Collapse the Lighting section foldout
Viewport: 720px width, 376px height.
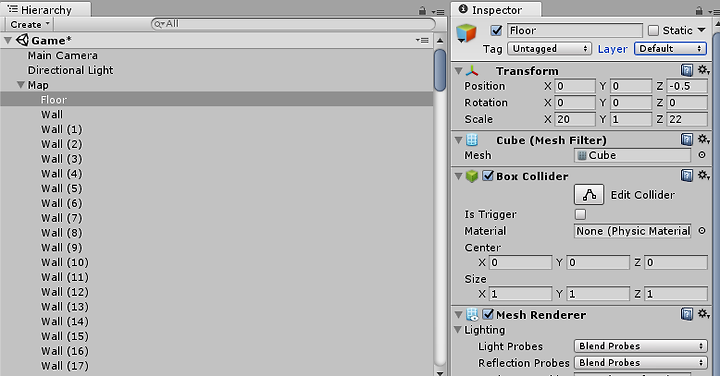coord(458,330)
